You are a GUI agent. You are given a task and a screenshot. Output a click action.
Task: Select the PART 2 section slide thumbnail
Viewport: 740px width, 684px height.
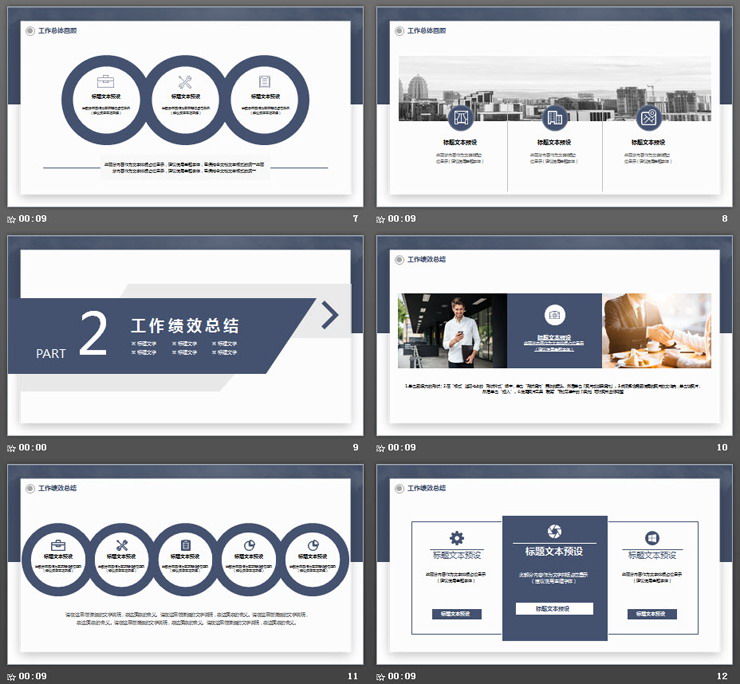click(179, 336)
